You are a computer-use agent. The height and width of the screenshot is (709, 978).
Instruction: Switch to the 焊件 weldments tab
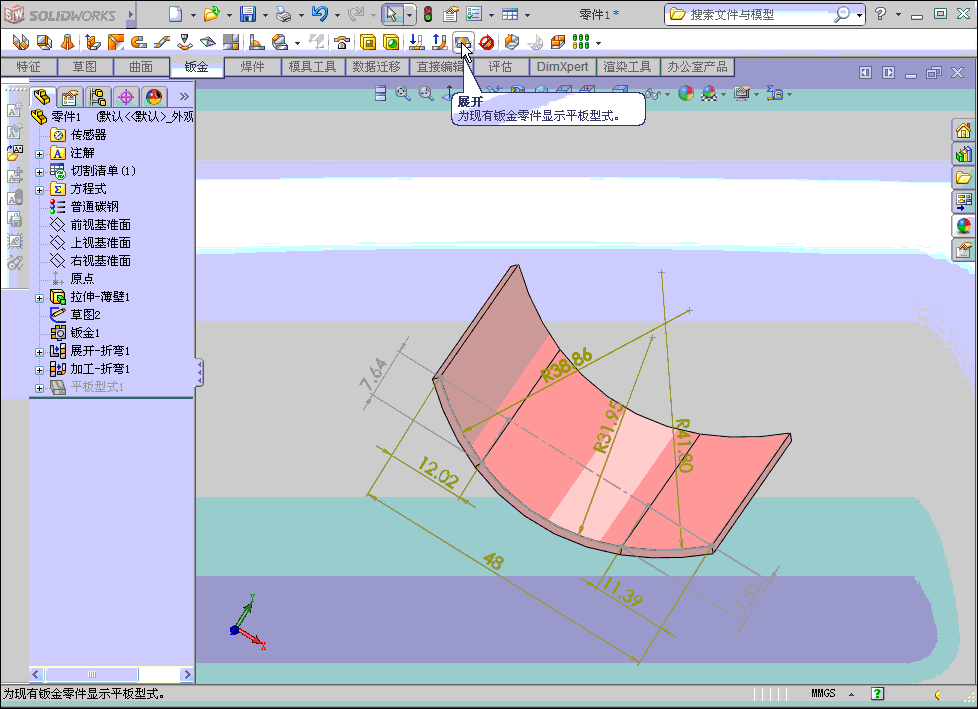click(x=253, y=67)
